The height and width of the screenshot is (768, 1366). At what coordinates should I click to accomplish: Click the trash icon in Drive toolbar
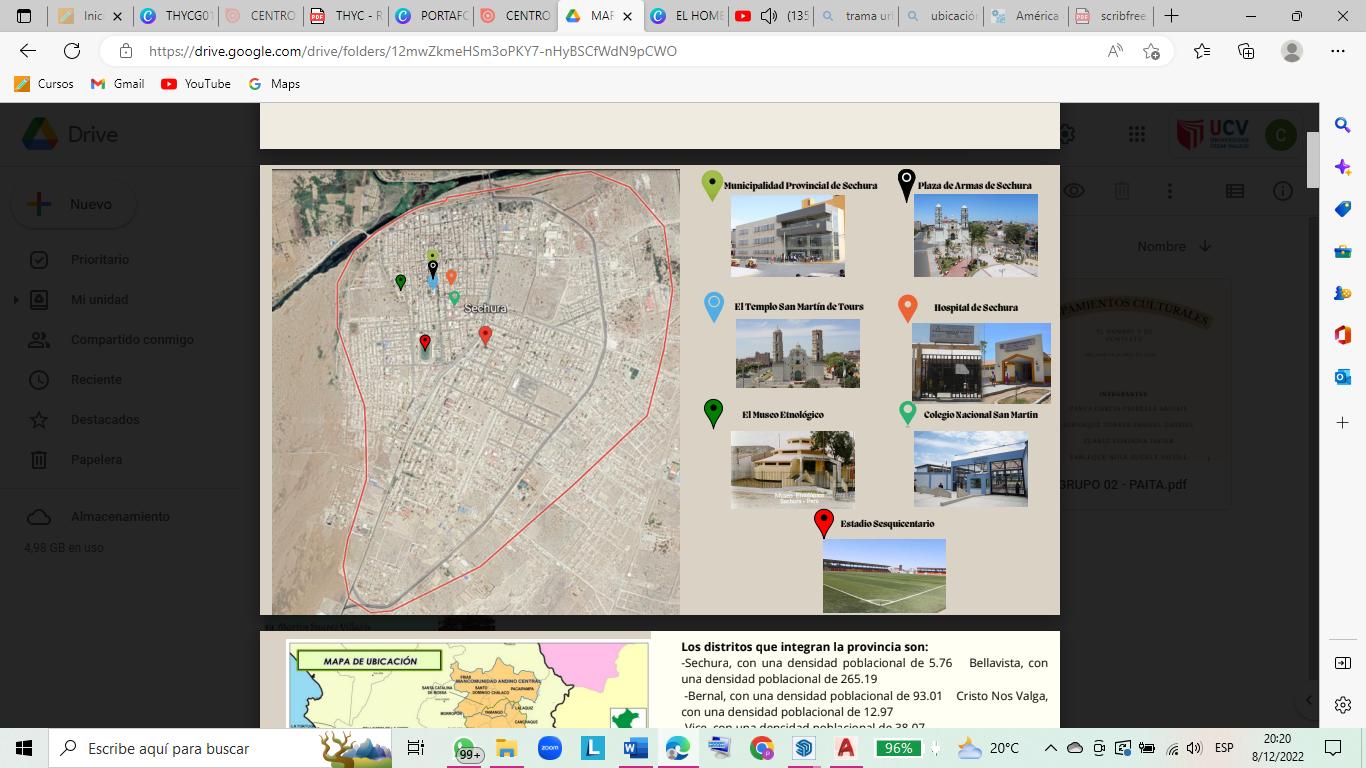1122,191
